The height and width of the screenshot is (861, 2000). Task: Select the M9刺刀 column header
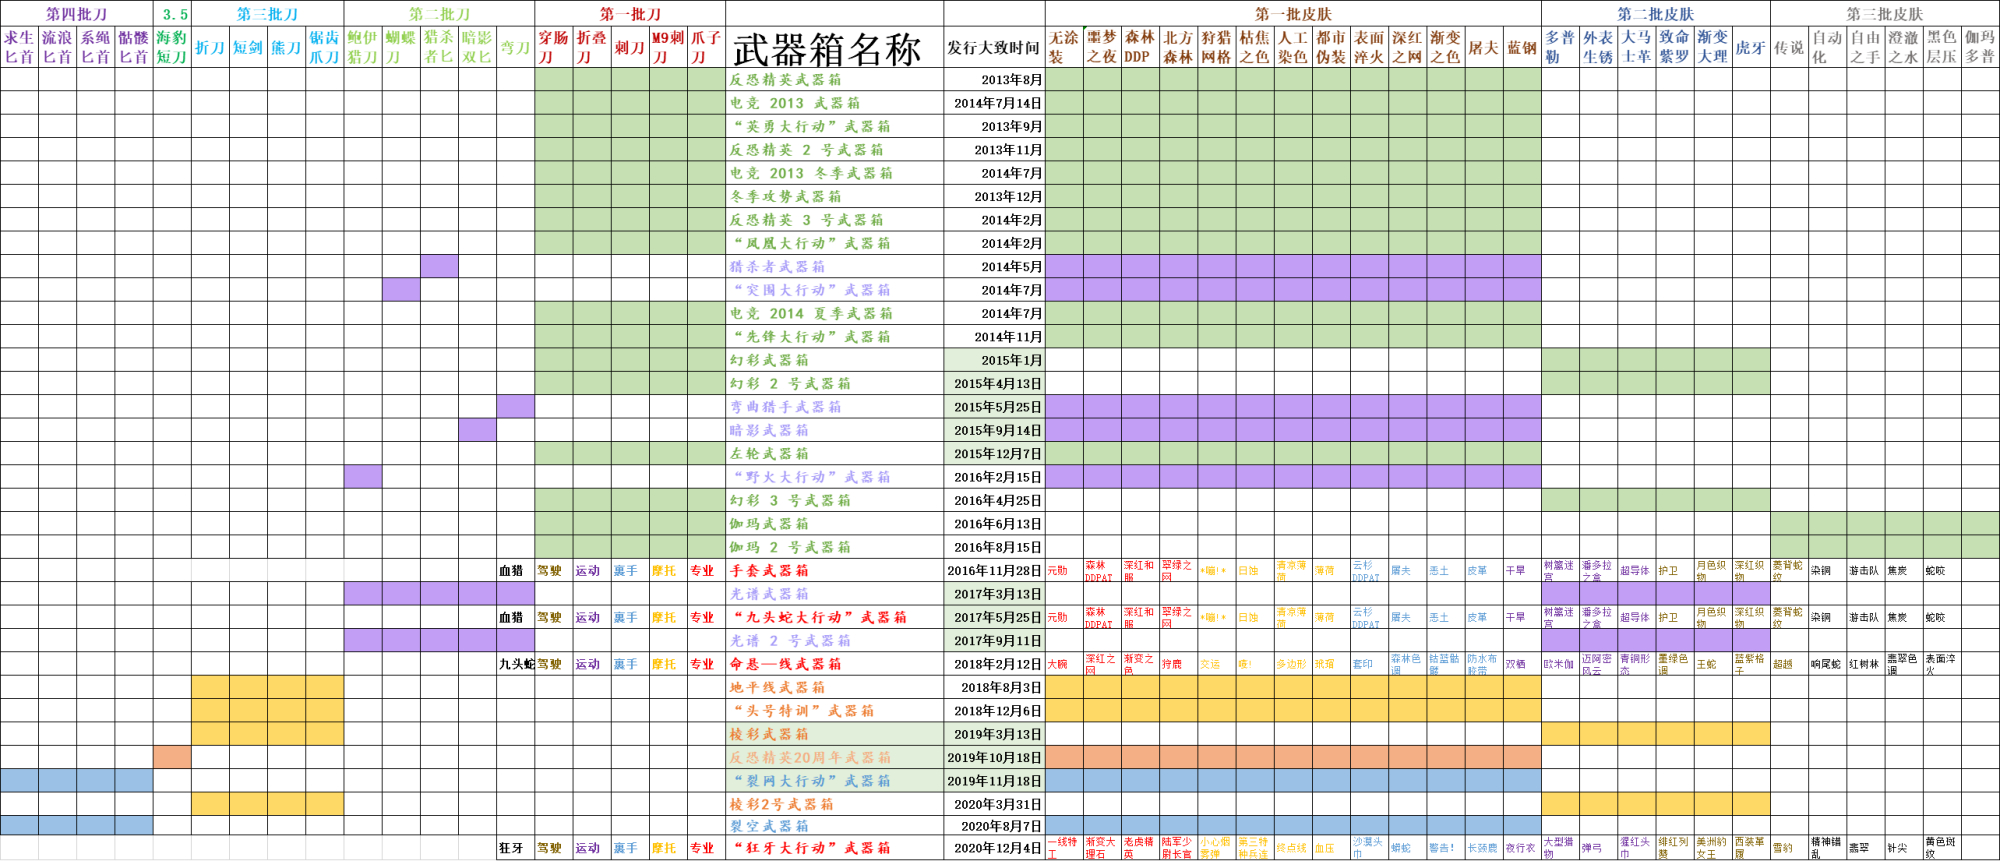pos(668,47)
